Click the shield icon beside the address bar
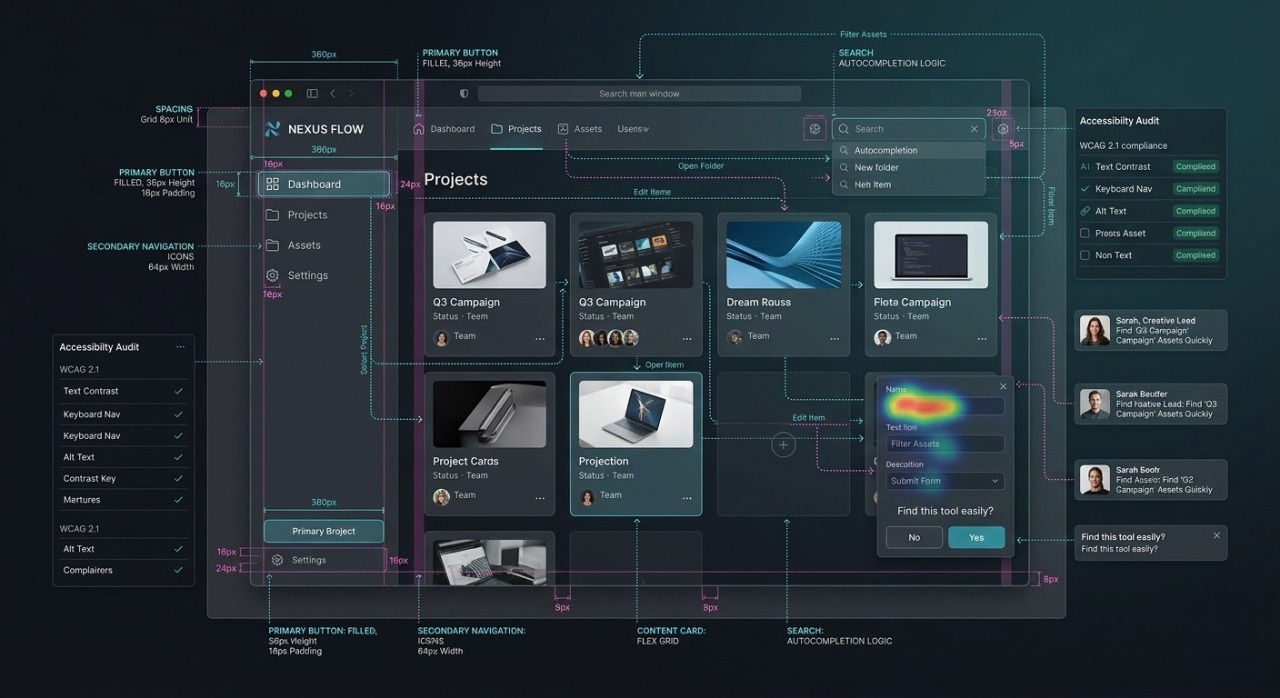 (x=464, y=93)
